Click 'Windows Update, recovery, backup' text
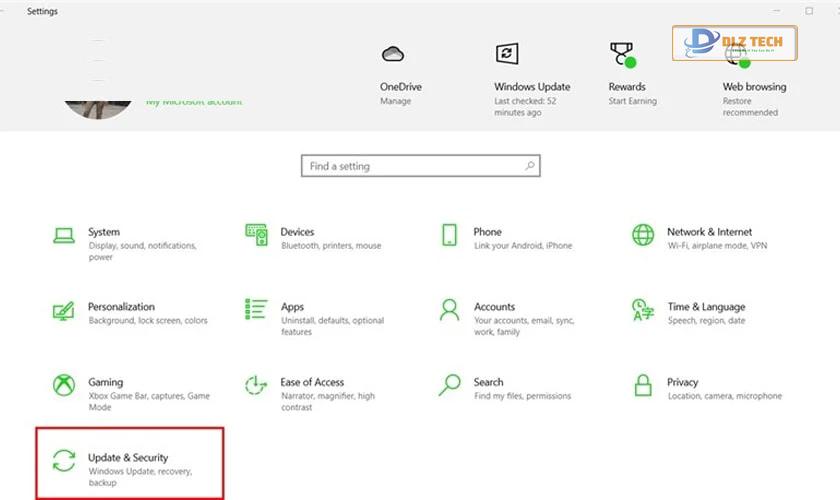 pyautogui.click(x=140, y=477)
